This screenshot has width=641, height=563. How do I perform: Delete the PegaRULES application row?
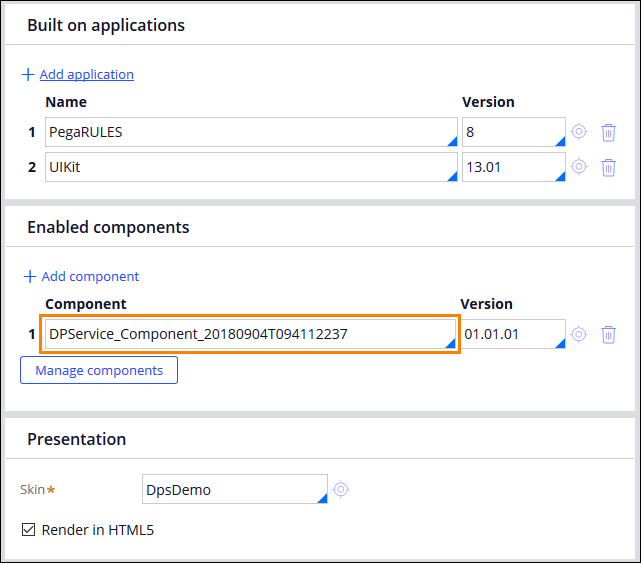coord(608,132)
